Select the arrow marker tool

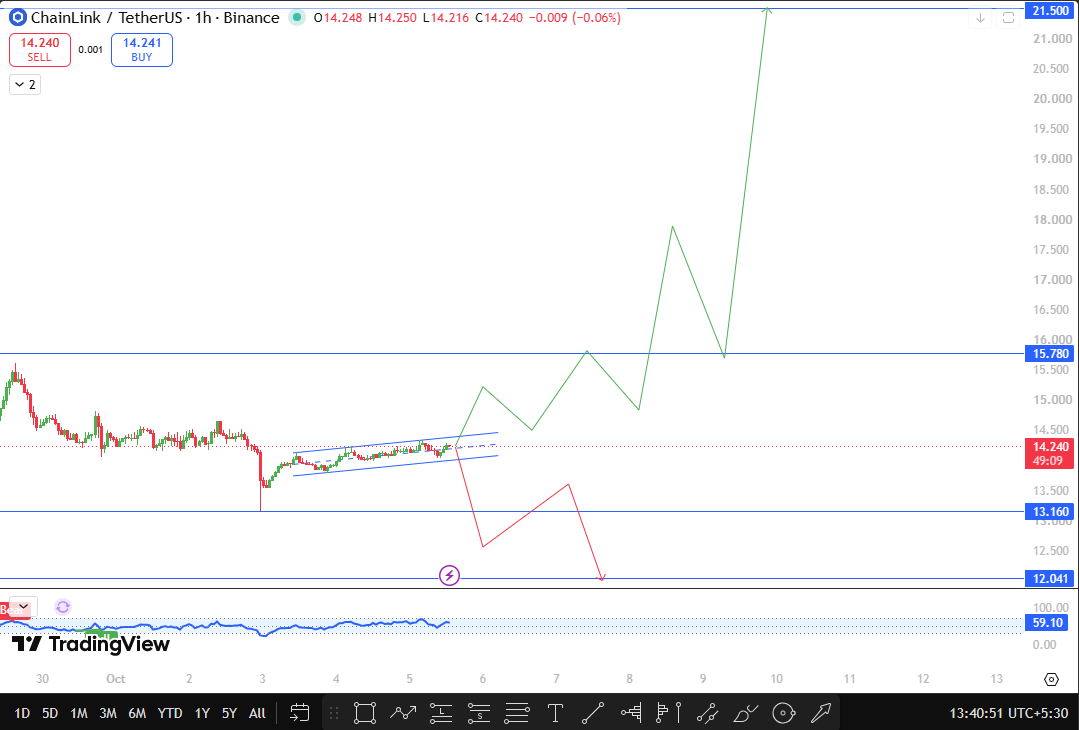(x=821, y=713)
